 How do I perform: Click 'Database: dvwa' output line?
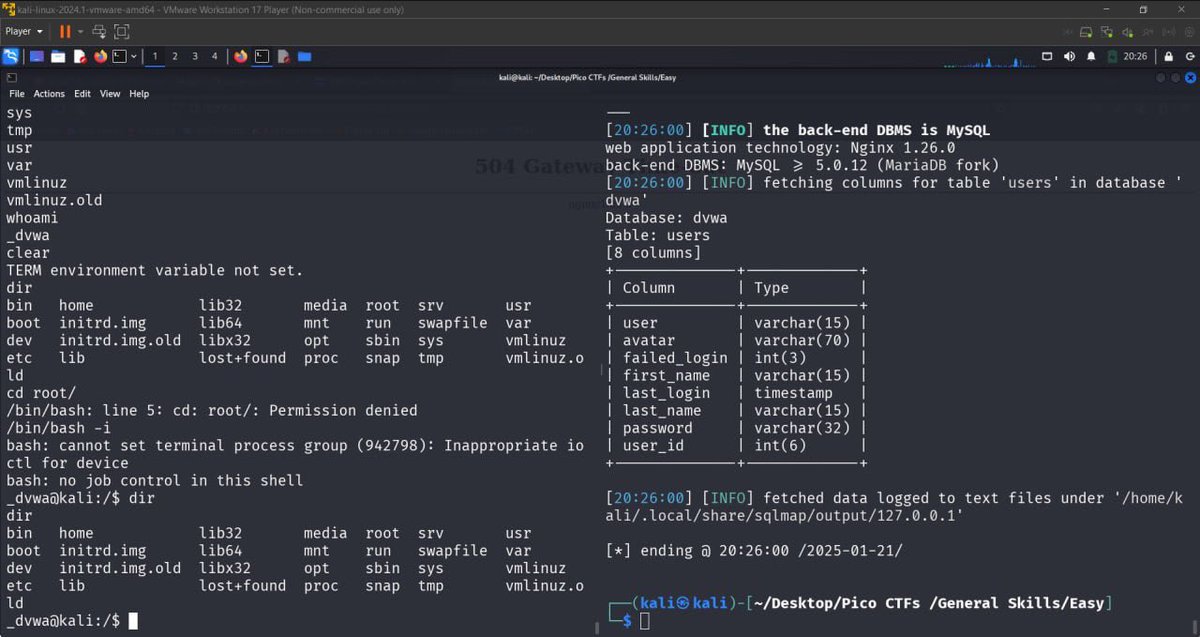click(x=666, y=218)
